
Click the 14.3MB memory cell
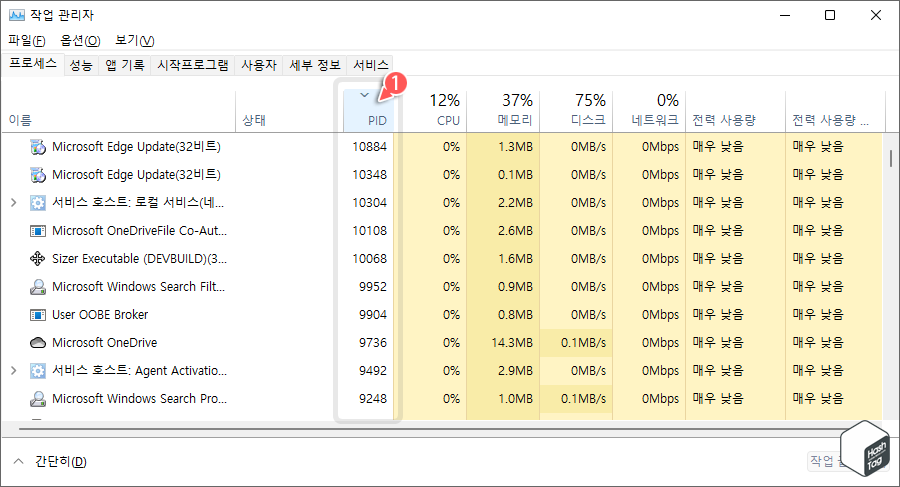pos(503,343)
